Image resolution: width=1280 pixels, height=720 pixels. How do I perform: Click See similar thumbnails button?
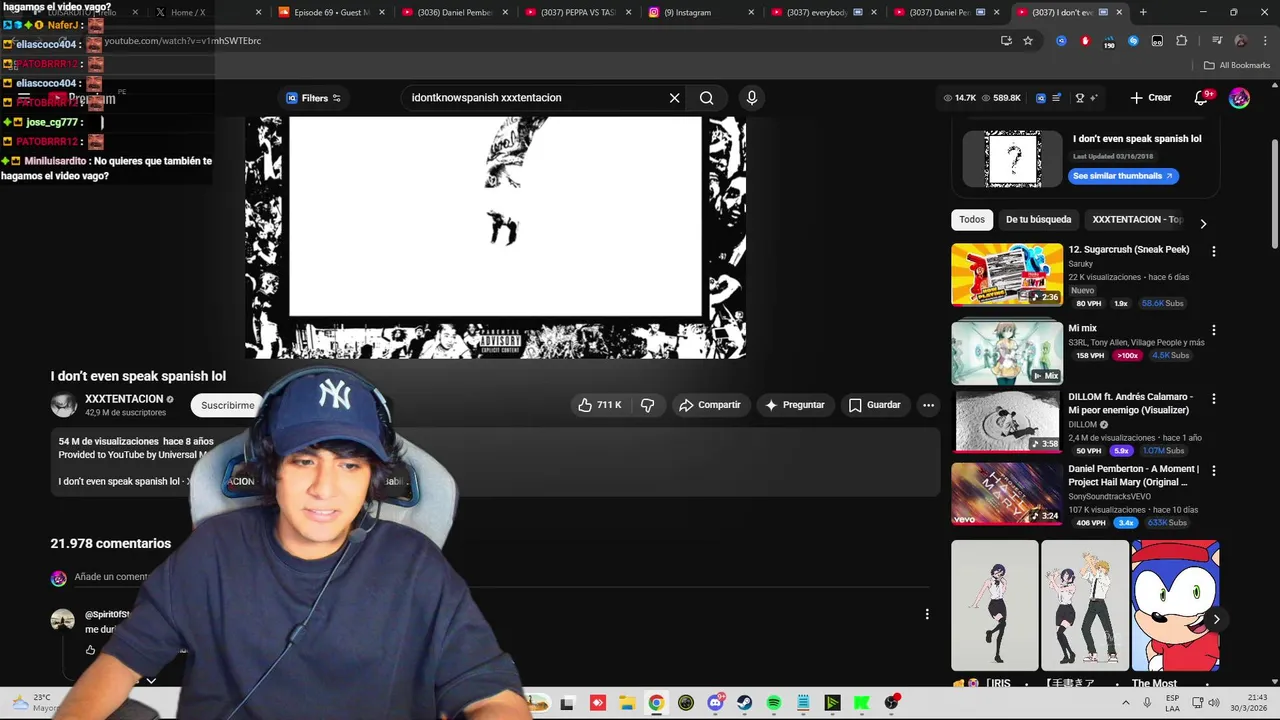point(1123,176)
